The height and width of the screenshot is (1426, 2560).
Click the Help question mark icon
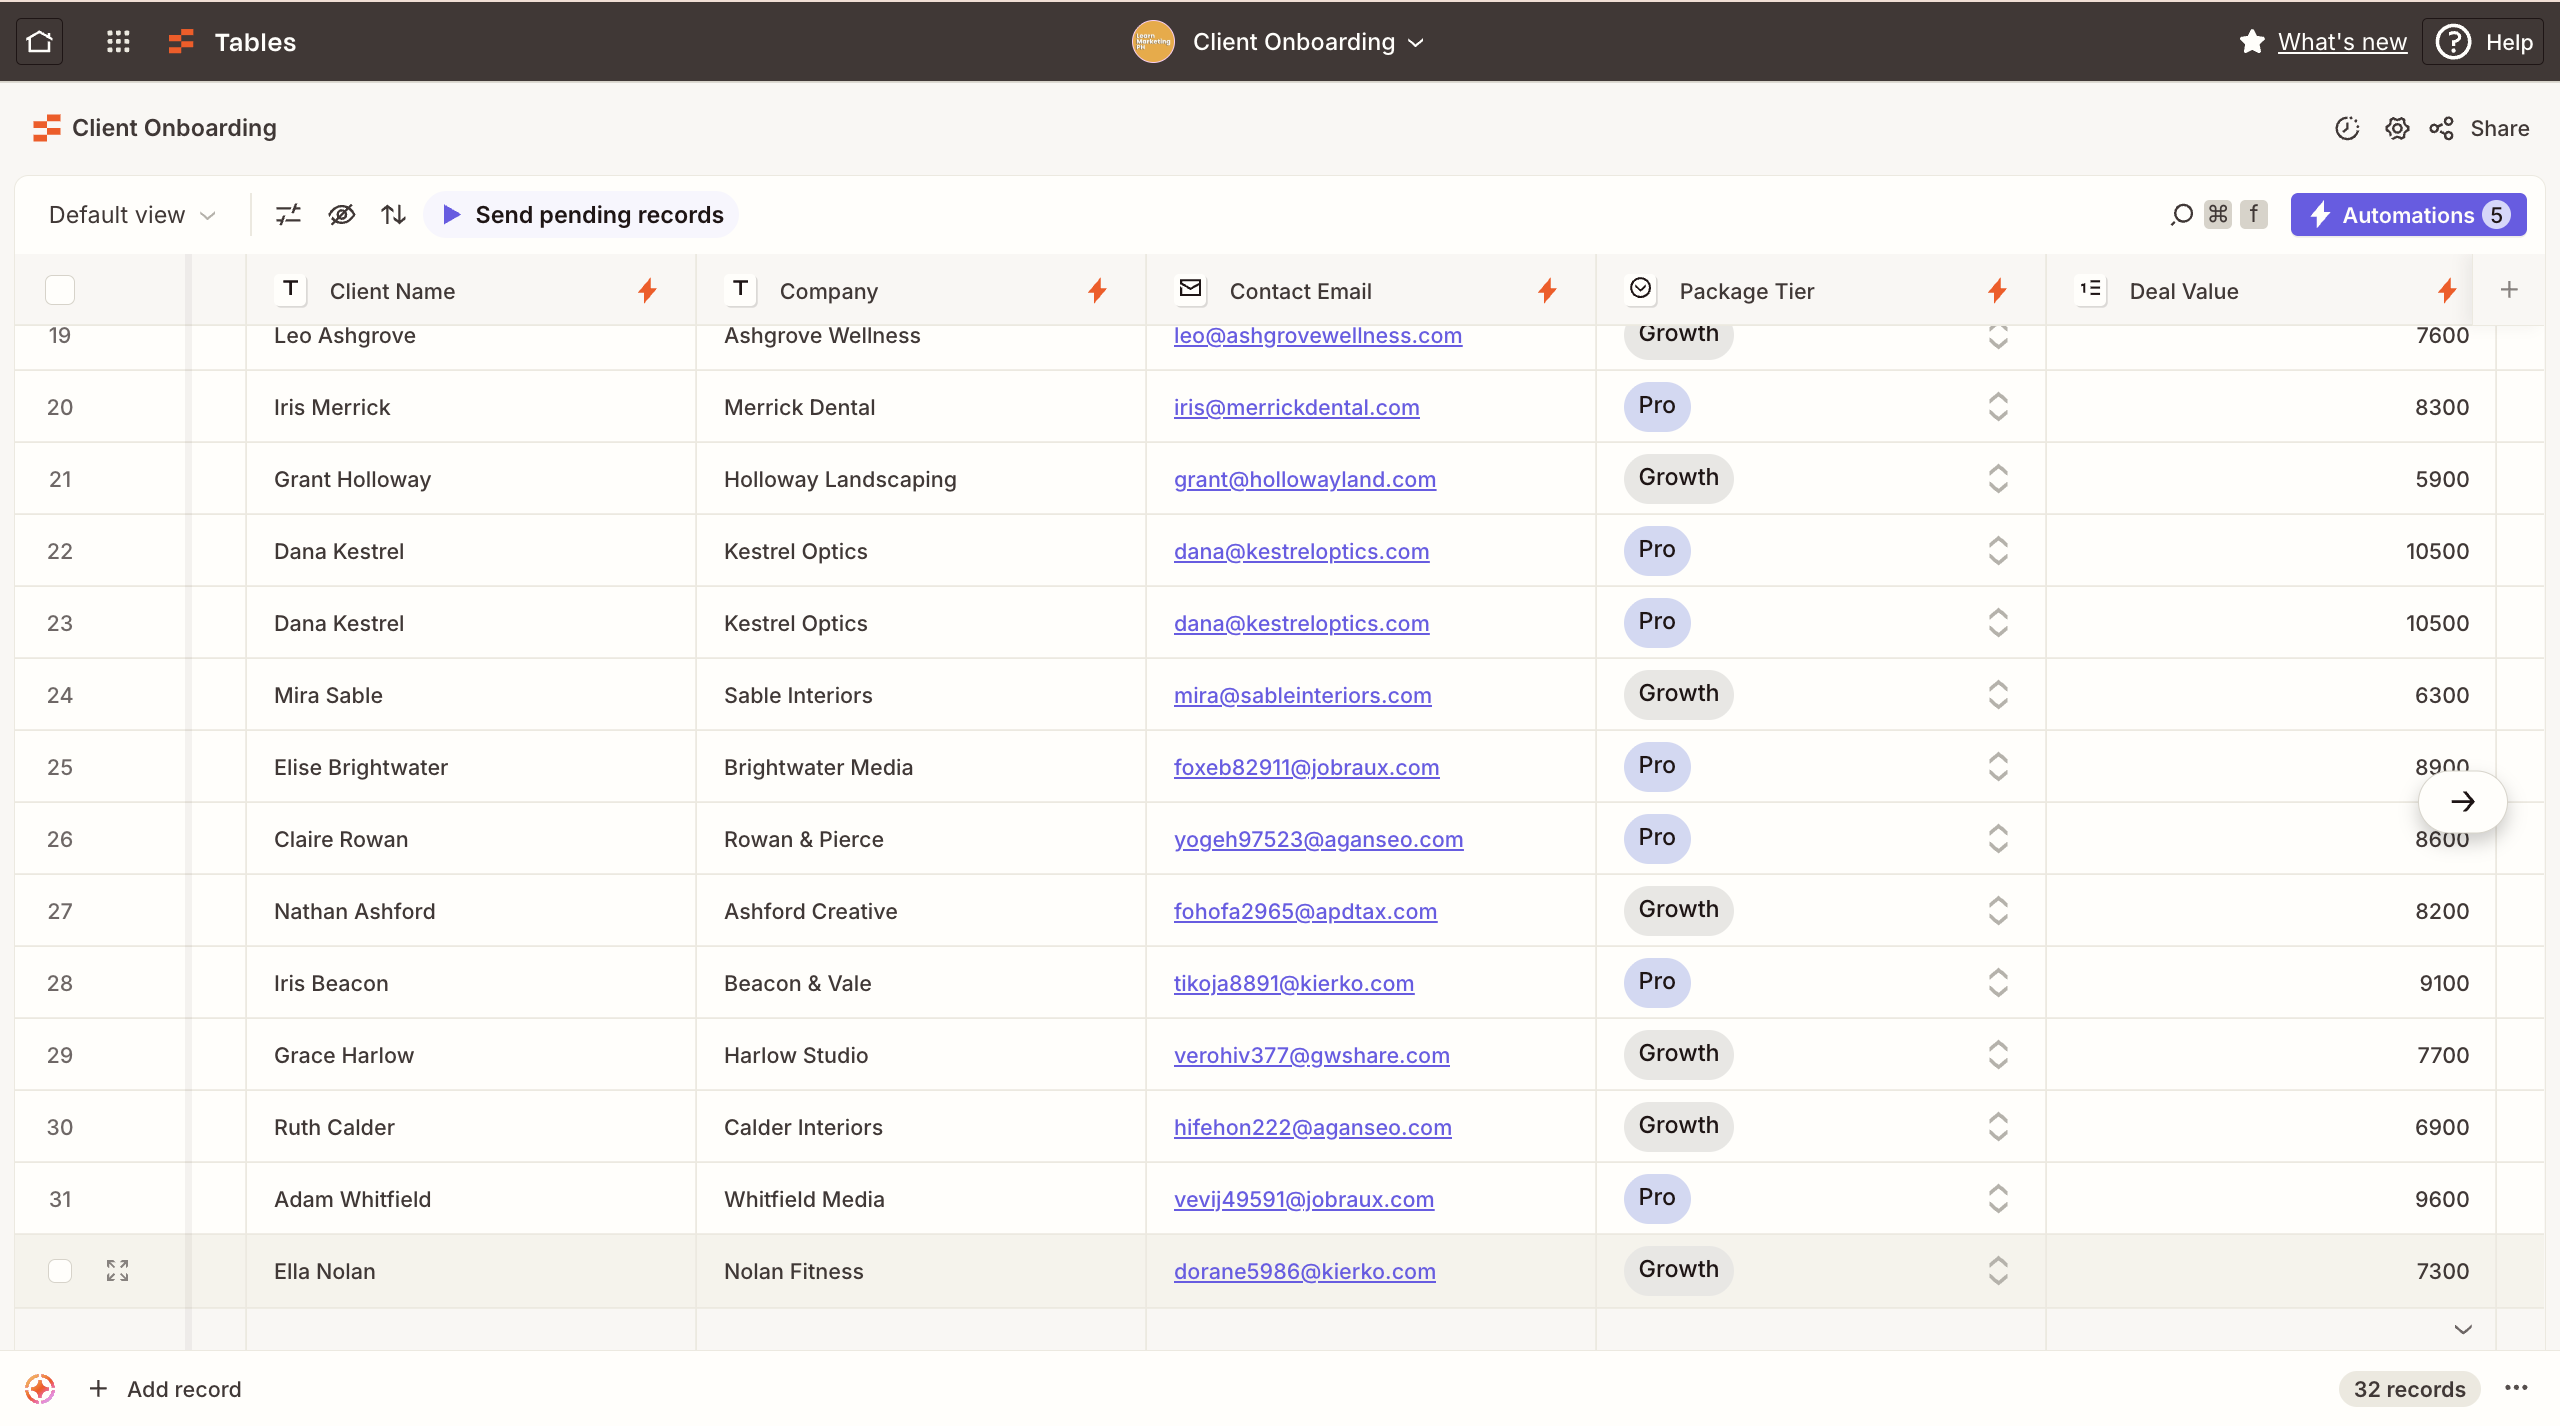point(2454,42)
